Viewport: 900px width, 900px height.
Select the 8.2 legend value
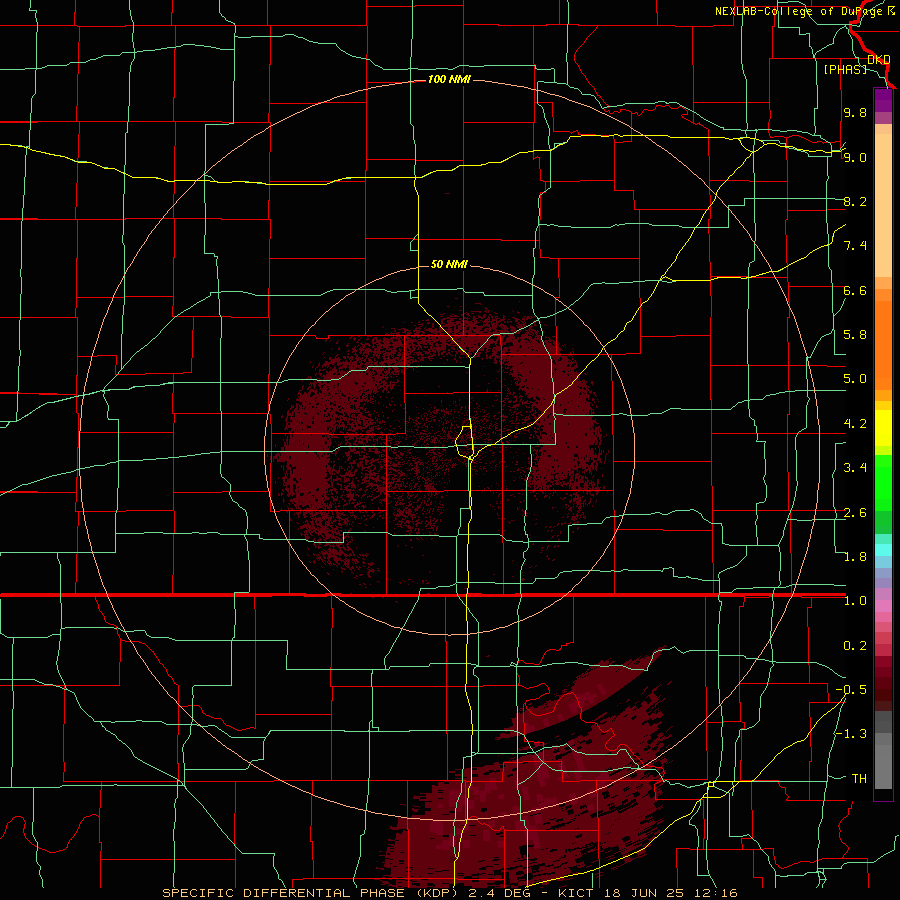855,201
